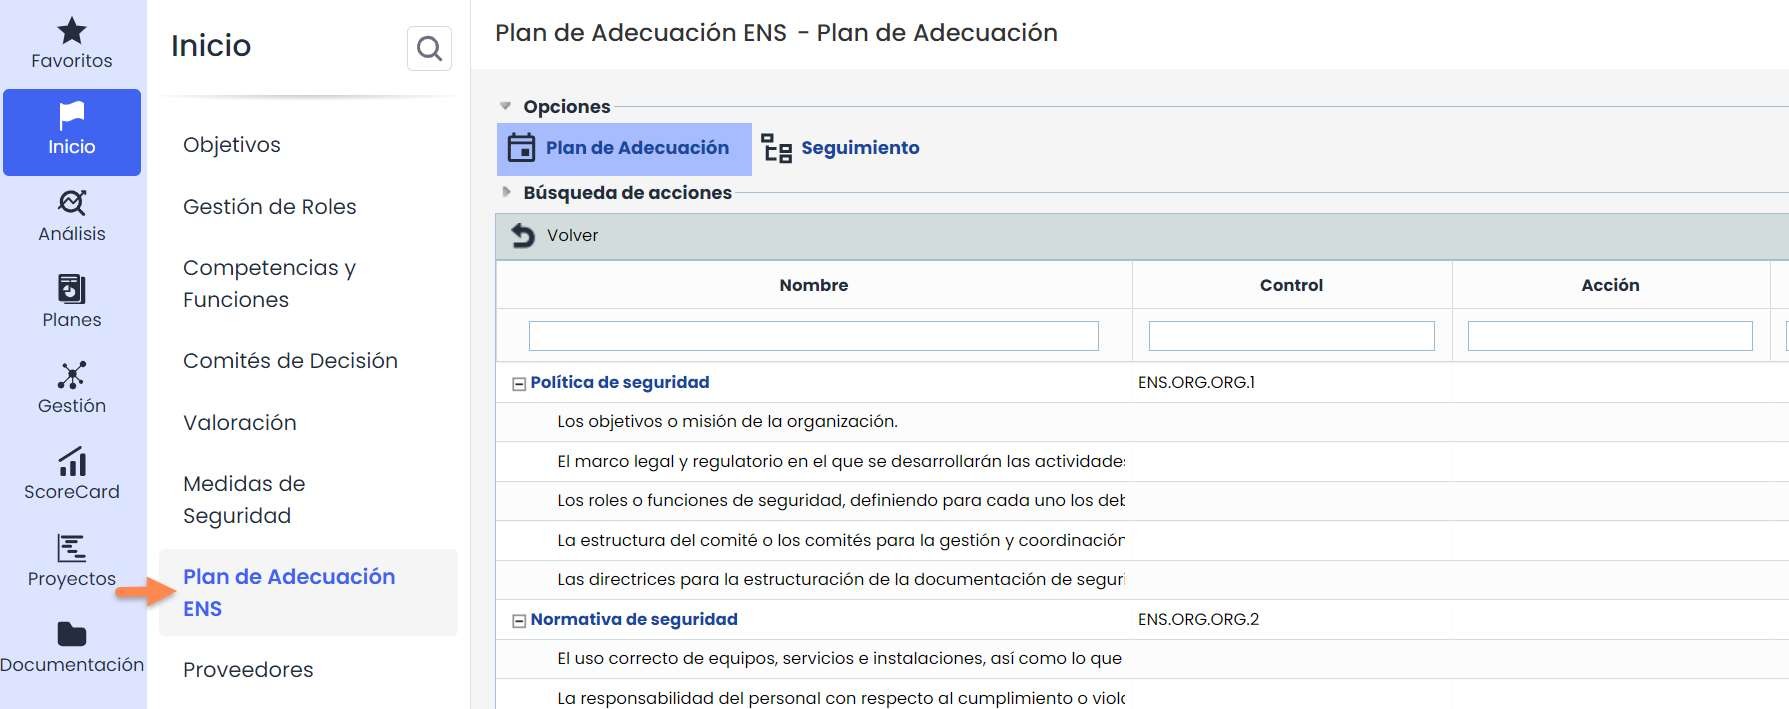Open the Documentación folder icon
Viewport: 1789px width, 709px height.
pos(71,634)
